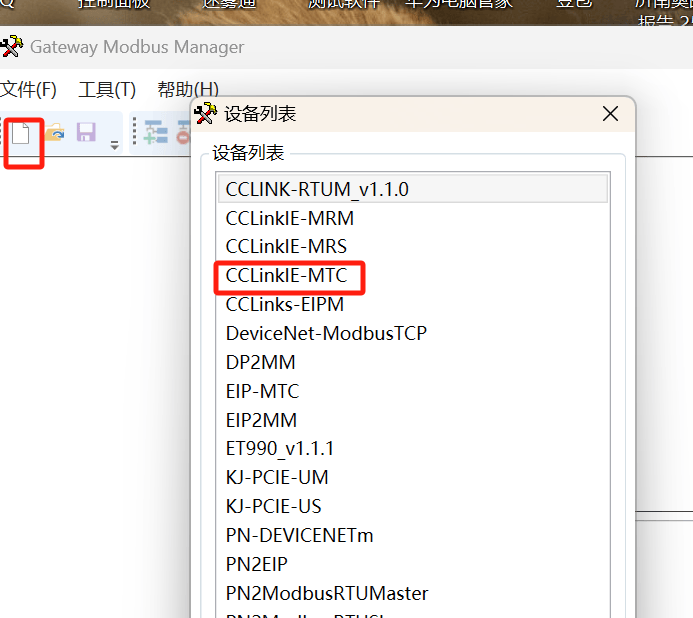This screenshot has height=618, width=693.
Task: Select CCLINK-RTUM_v1.1.0 in device list
Action: coord(413,189)
